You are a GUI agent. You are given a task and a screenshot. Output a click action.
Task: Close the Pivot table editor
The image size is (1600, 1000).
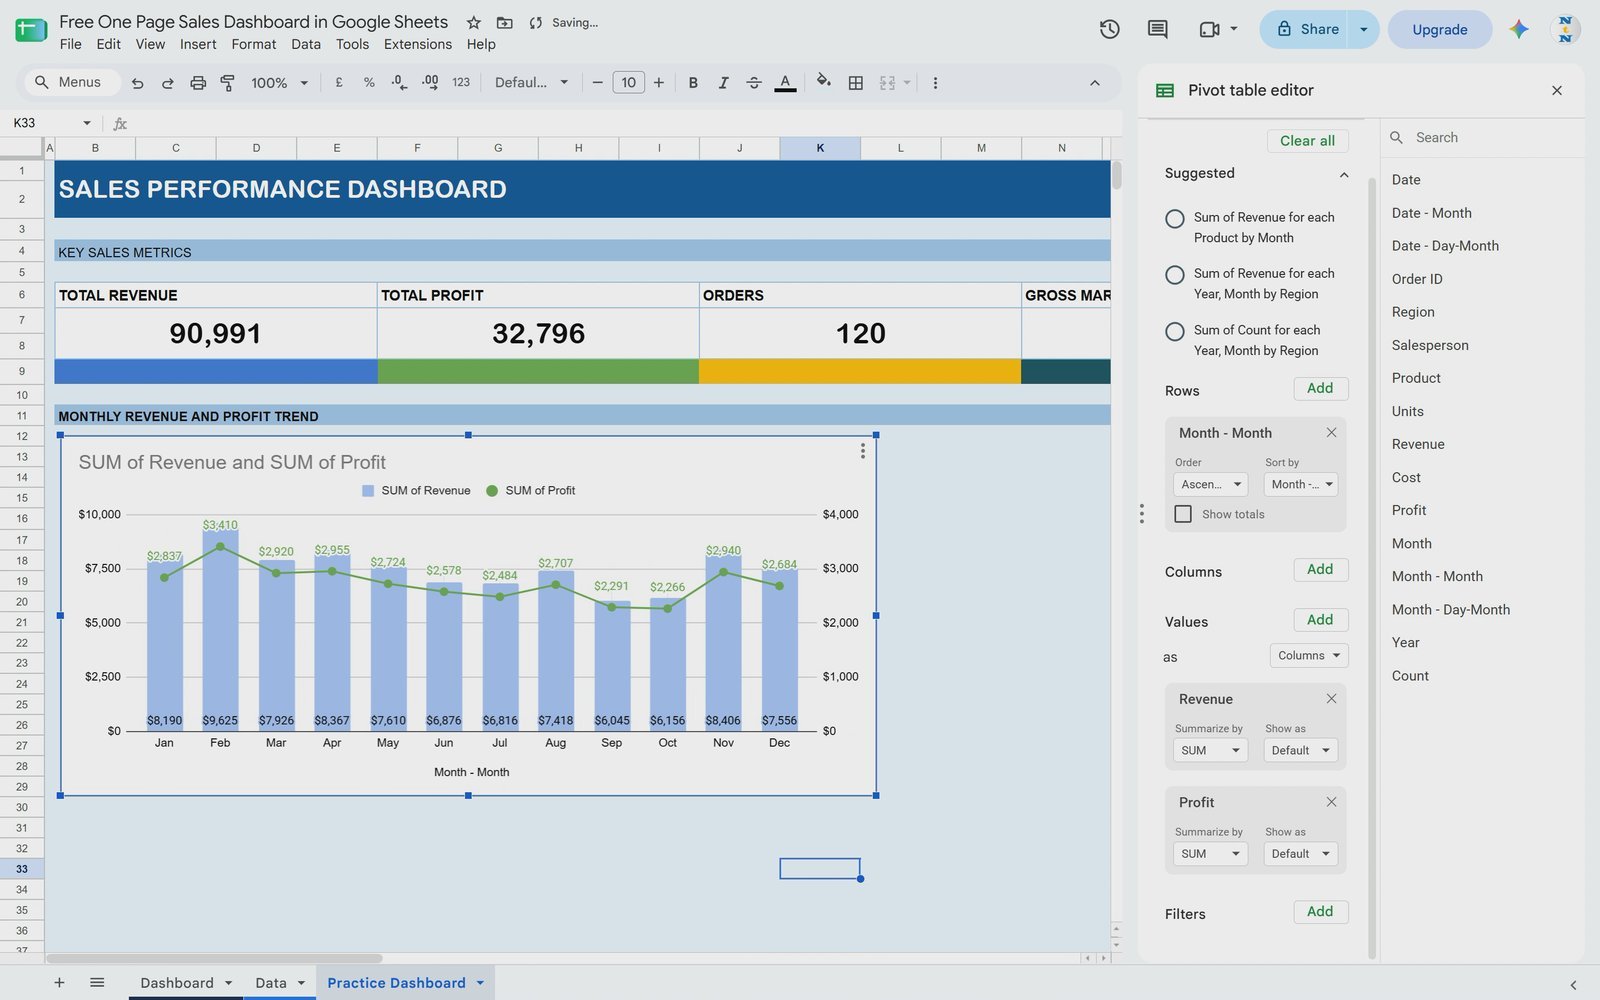pyautogui.click(x=1557, y=90)
